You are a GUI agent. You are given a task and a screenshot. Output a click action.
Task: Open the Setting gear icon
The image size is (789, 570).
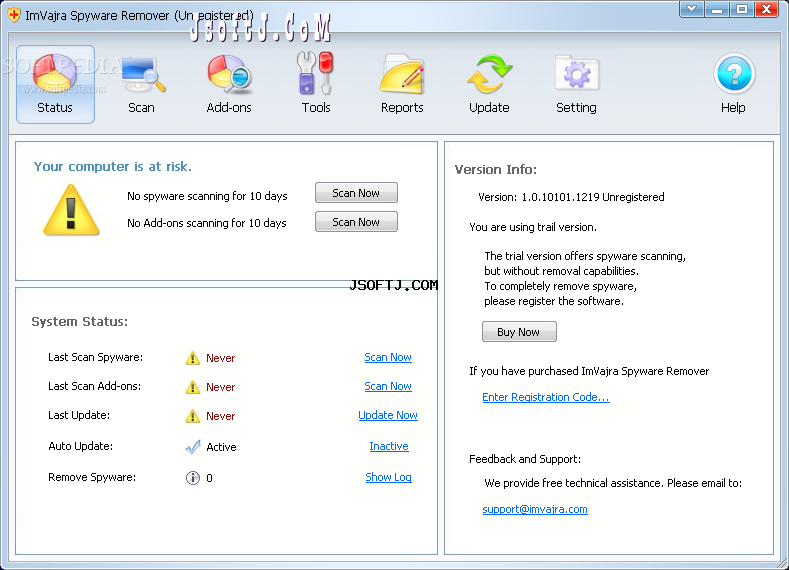577,73
